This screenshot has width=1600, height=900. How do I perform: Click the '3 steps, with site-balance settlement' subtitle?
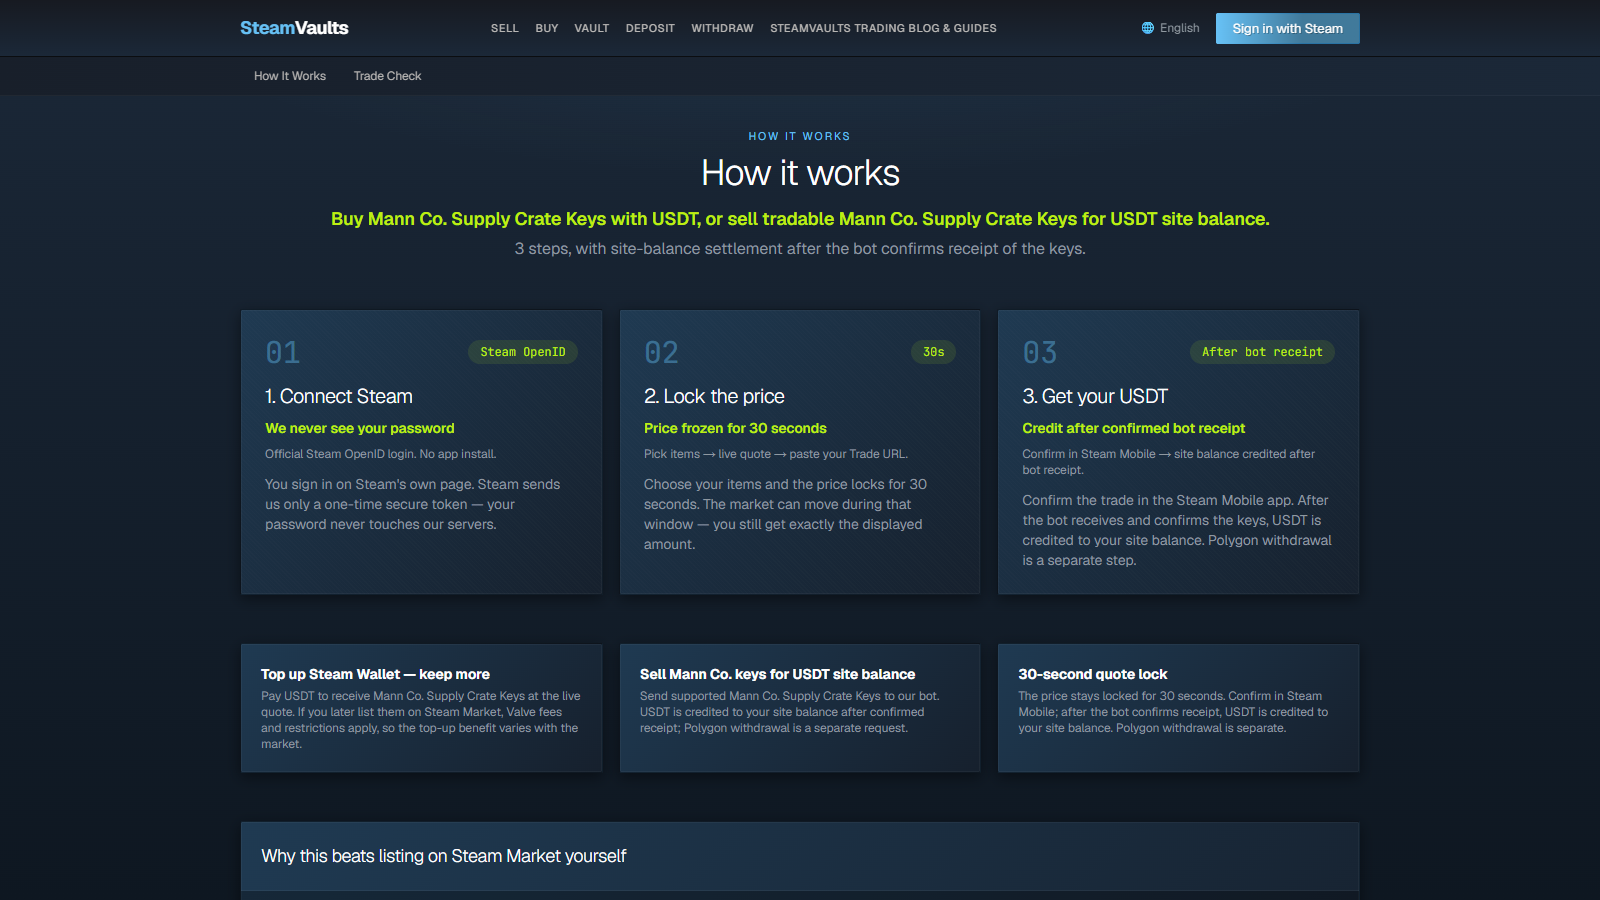point(800,248)
